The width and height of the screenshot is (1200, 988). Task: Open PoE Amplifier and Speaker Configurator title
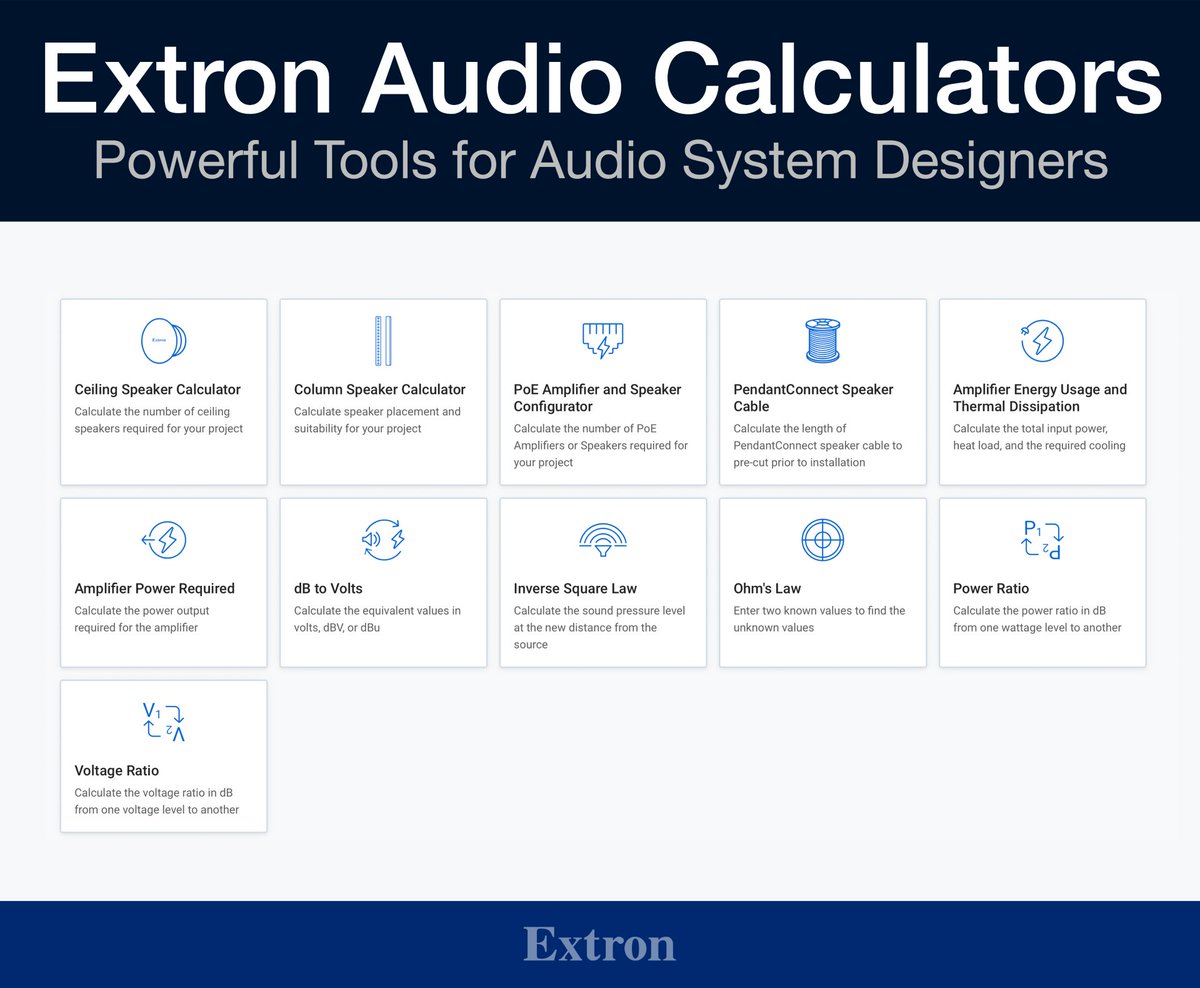coord(598,398)
